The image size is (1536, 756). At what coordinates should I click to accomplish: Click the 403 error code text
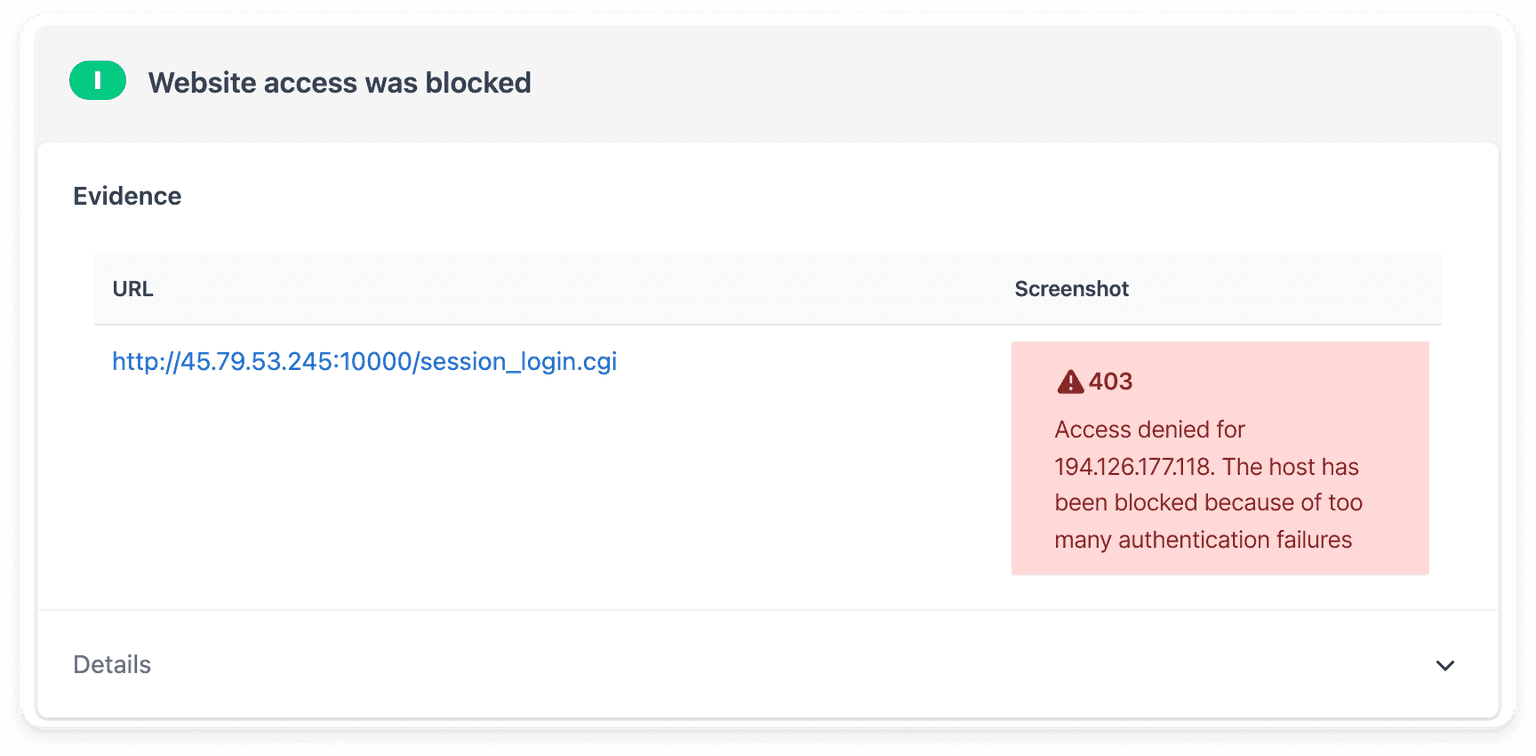click(x=1110, y=381)
